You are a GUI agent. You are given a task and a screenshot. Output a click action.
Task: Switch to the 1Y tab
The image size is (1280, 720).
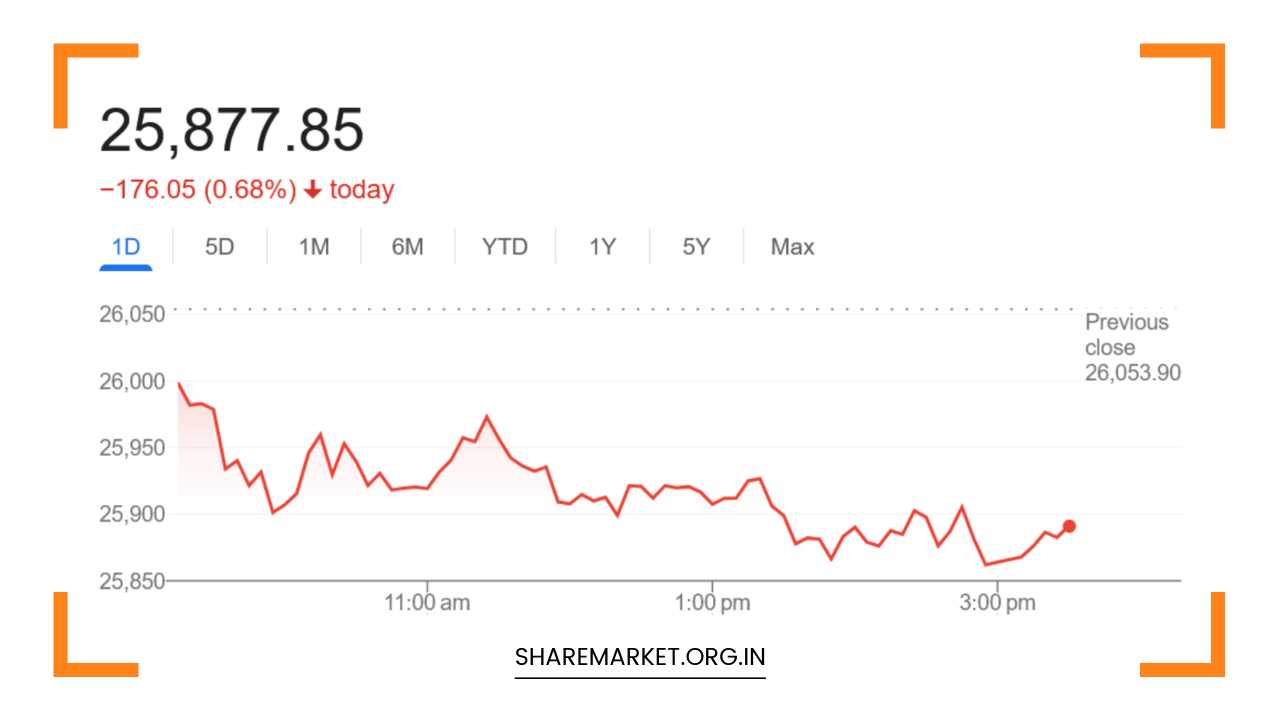click(602, 247)
